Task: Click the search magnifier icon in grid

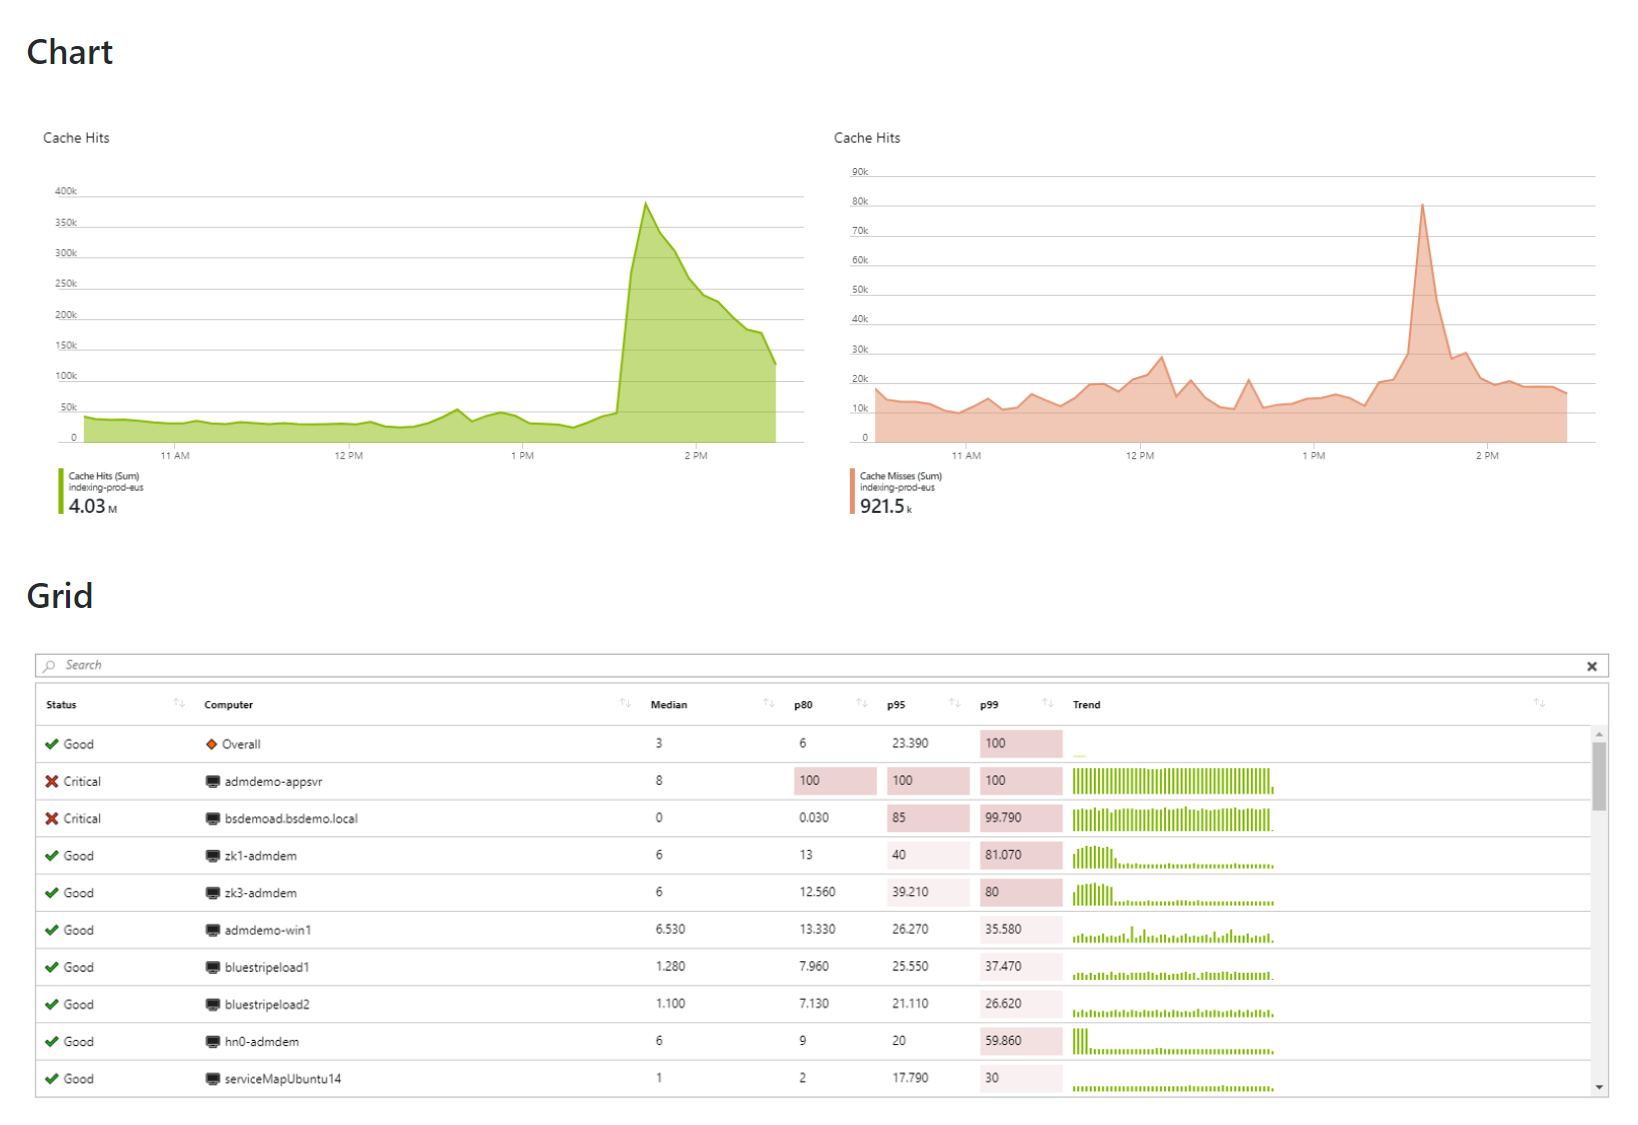Action: tap(50, 666)
